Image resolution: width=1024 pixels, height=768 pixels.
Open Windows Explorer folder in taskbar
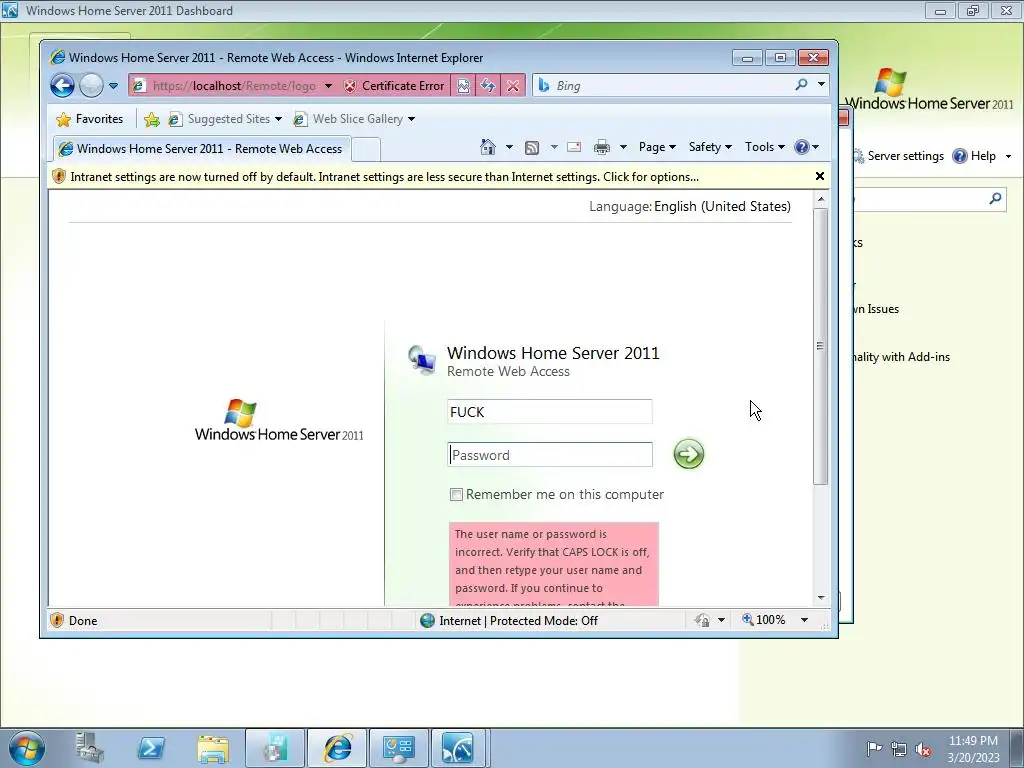coord(213,748)
